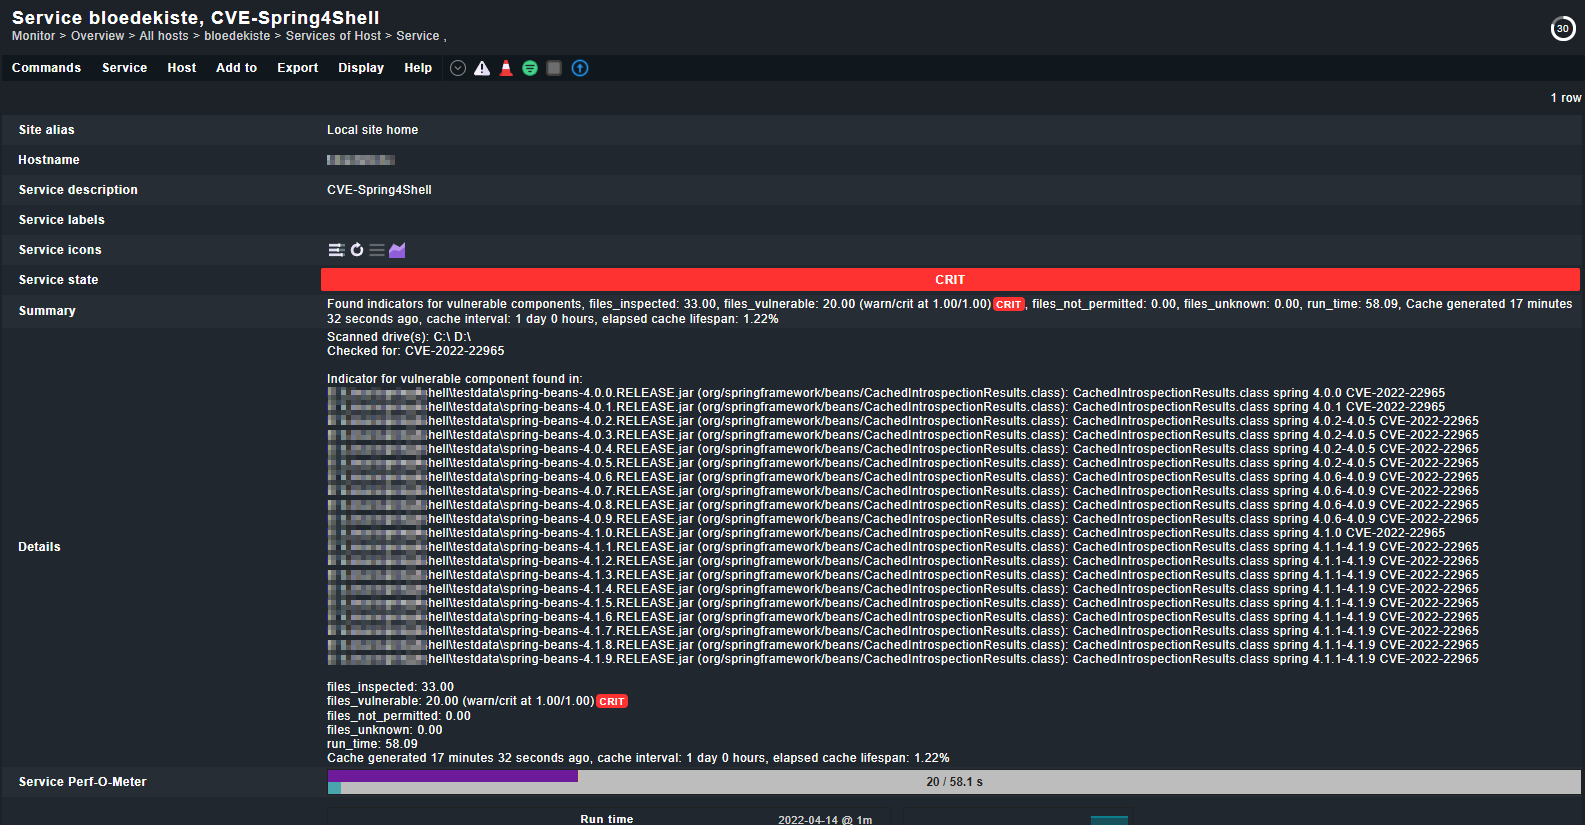This screenshot has height=825, width=1585.
Task: Click the Scanned drive(s): C:\ D:\ line
Action: [x=399, y=337]
